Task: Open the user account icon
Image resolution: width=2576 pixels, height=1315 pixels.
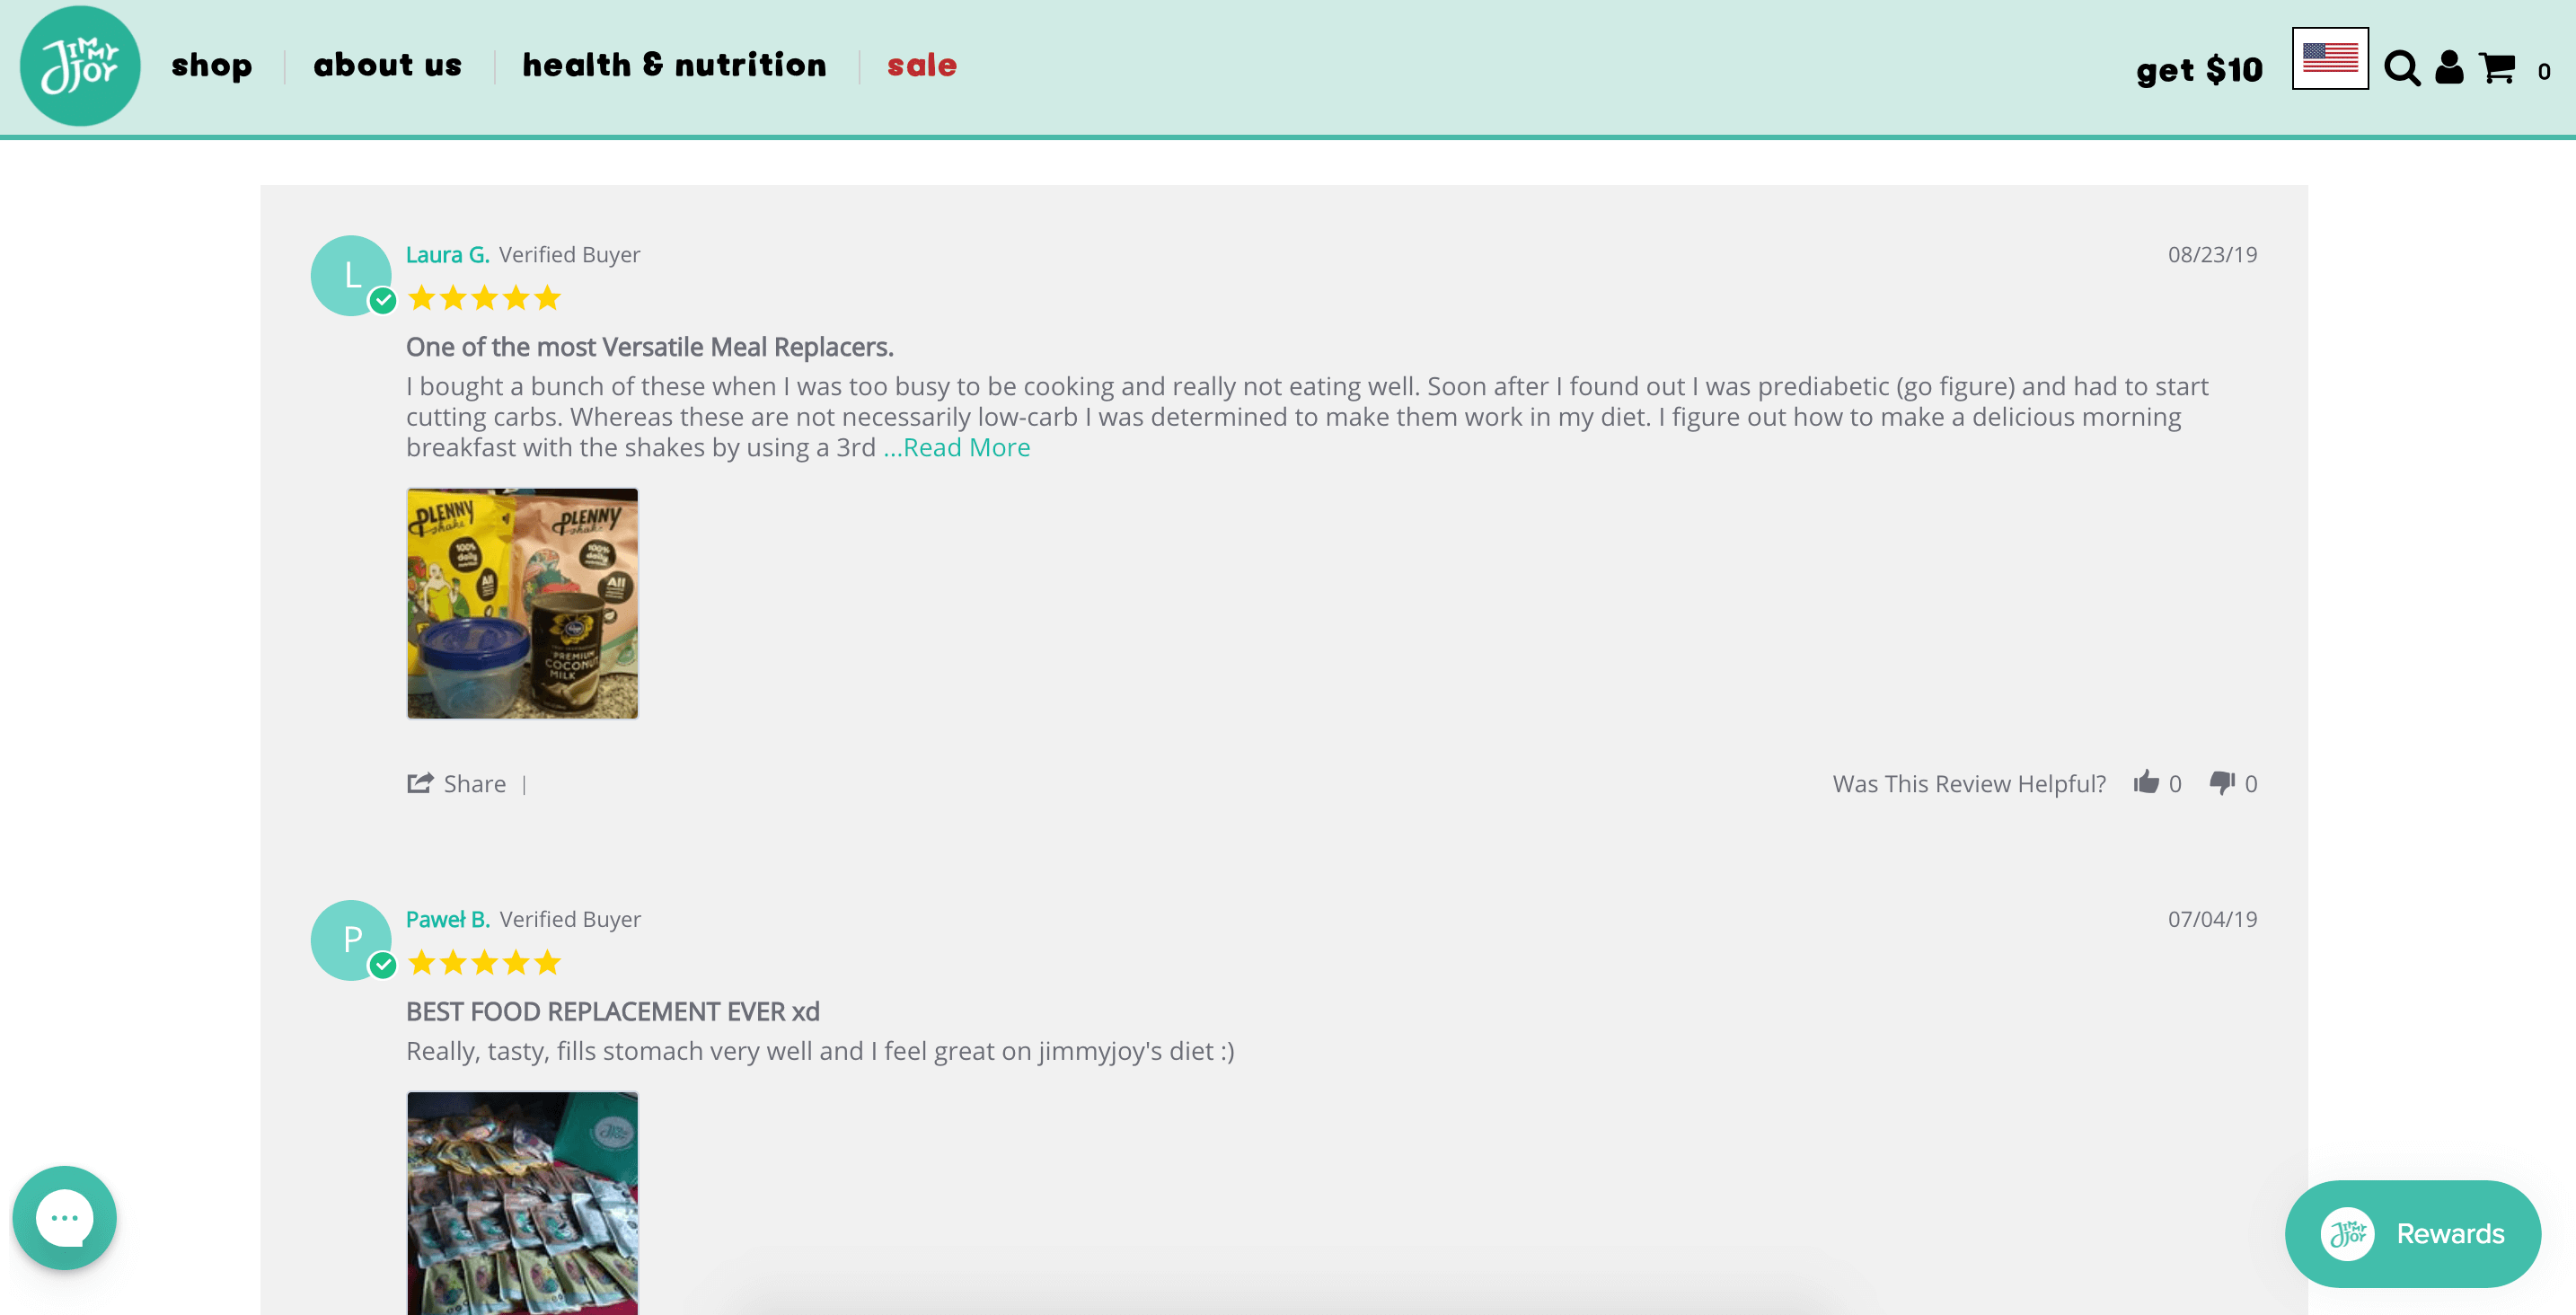Action: tap(2449, 67)
